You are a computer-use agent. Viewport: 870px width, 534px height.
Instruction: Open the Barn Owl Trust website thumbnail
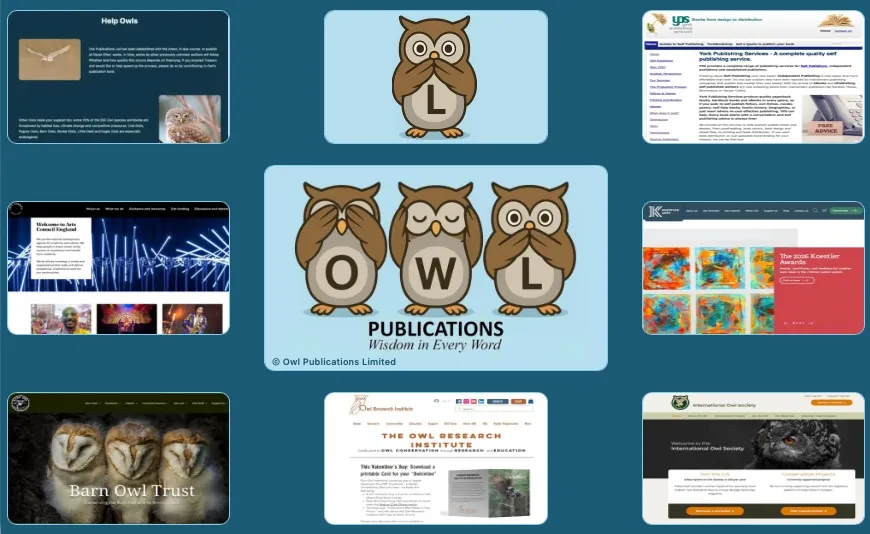pos(118,458)
